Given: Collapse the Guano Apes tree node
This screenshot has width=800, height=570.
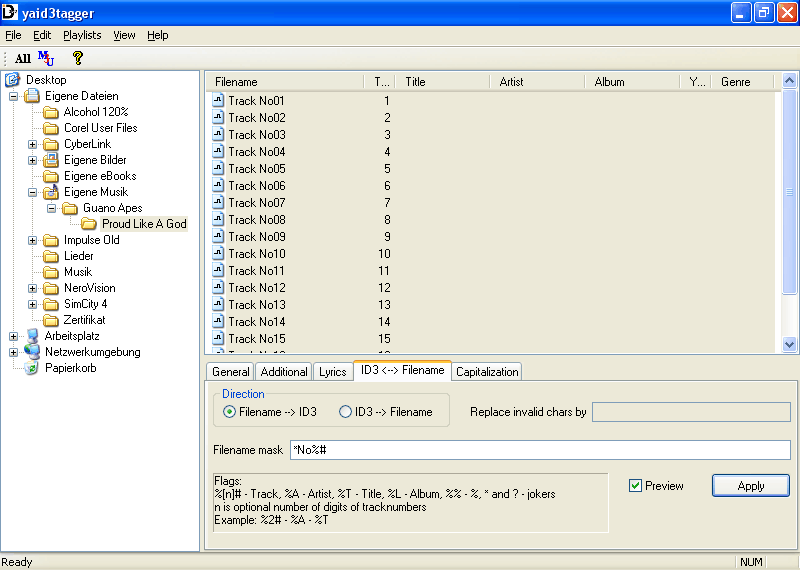Looking at the screenshot, I should tap(51, 208).
